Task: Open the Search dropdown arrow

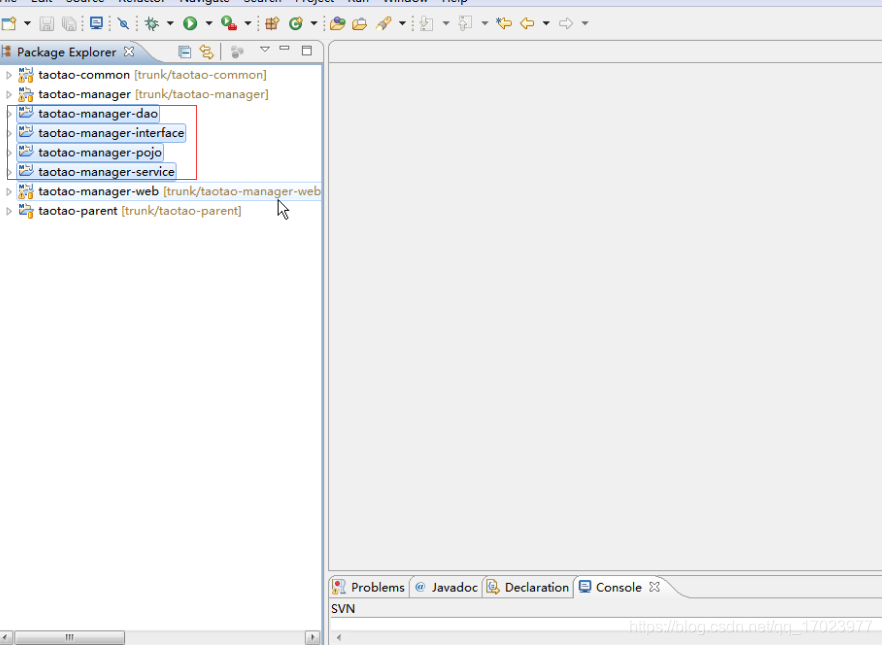Action: pos(402,24)
